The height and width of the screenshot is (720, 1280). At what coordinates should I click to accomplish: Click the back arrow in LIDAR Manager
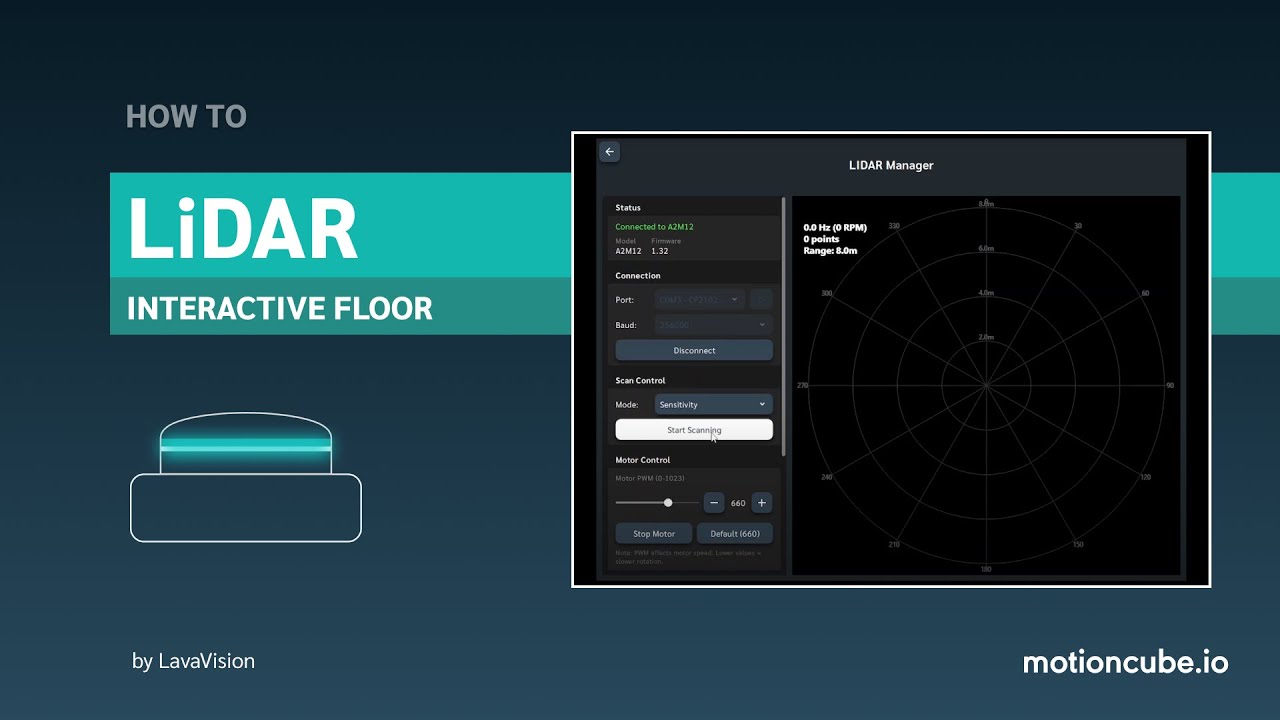pyautogui.click(x=610, y=152)
